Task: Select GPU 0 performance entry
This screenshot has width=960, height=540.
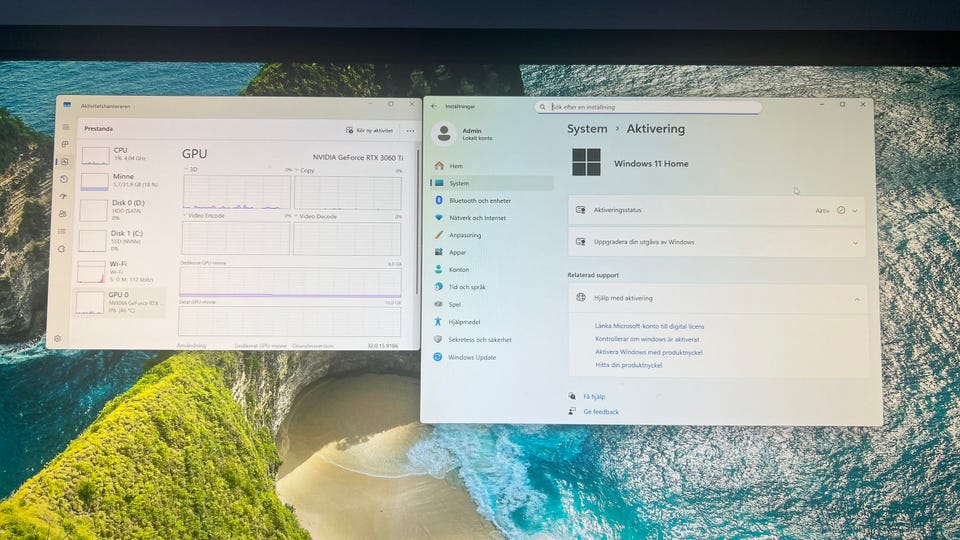Action: pos(119,302)
